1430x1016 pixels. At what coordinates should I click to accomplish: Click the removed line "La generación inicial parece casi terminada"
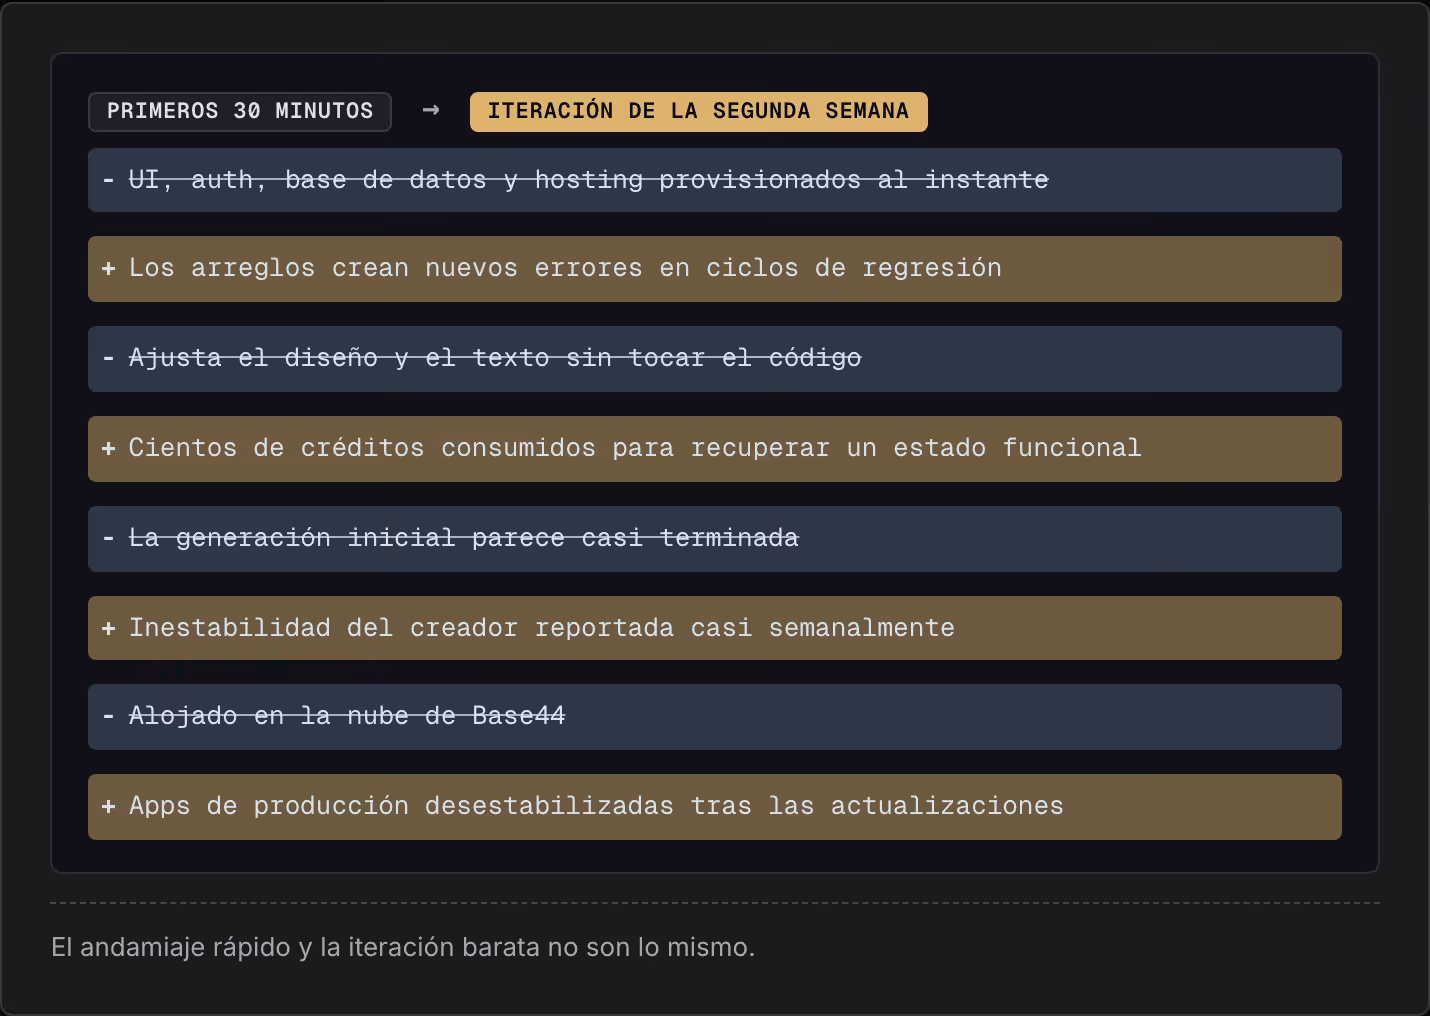coord(715,539)
